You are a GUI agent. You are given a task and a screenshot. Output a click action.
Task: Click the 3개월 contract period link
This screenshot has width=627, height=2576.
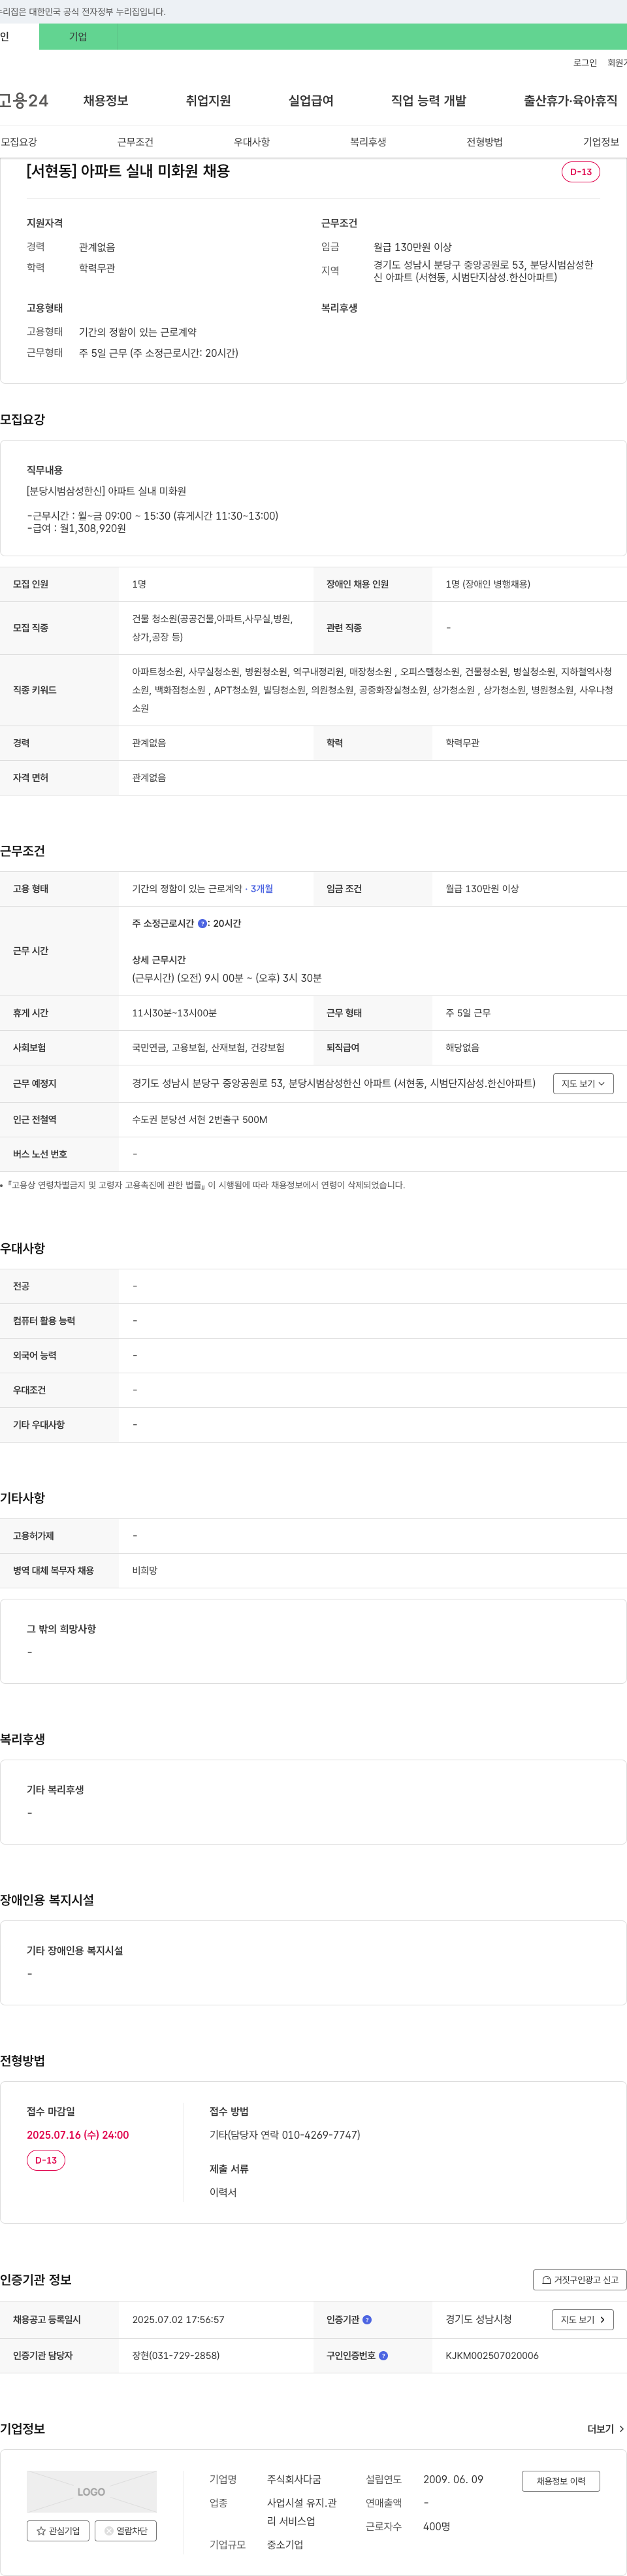pos(262,889)
